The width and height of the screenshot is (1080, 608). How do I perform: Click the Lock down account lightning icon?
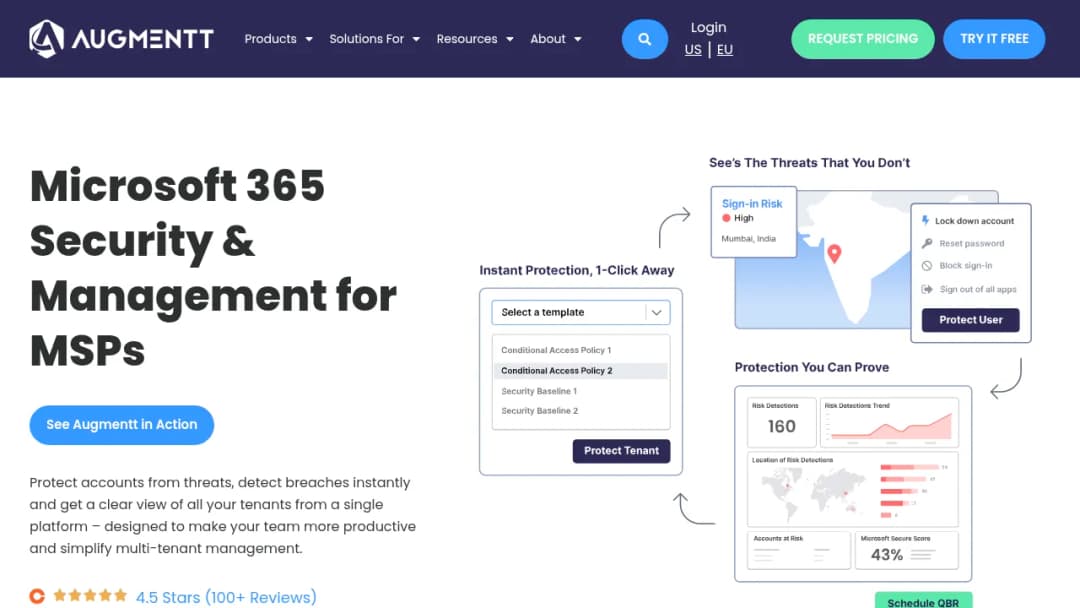(x=925, y=220)
